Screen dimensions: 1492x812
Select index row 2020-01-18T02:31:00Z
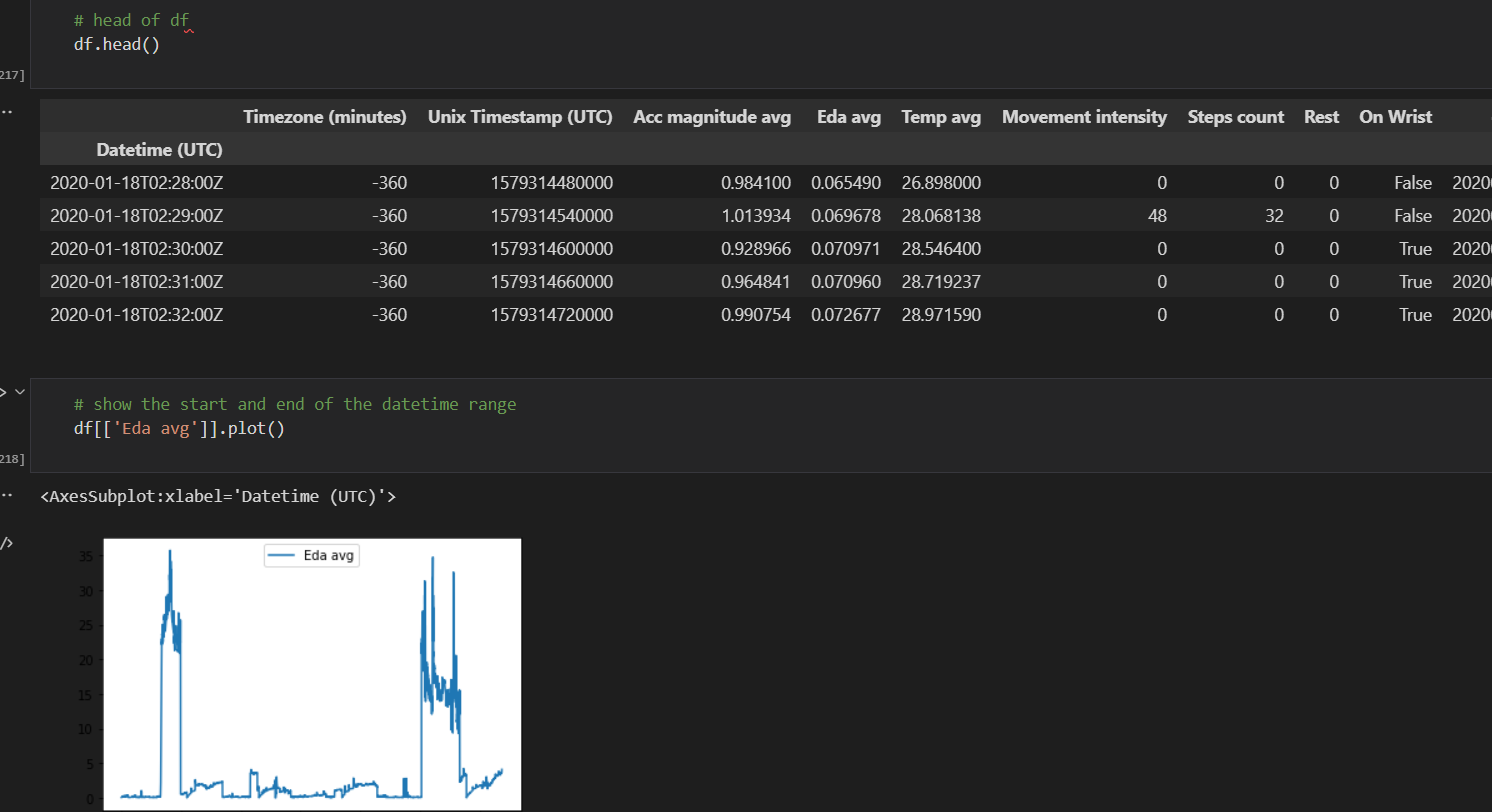[136, 282]
